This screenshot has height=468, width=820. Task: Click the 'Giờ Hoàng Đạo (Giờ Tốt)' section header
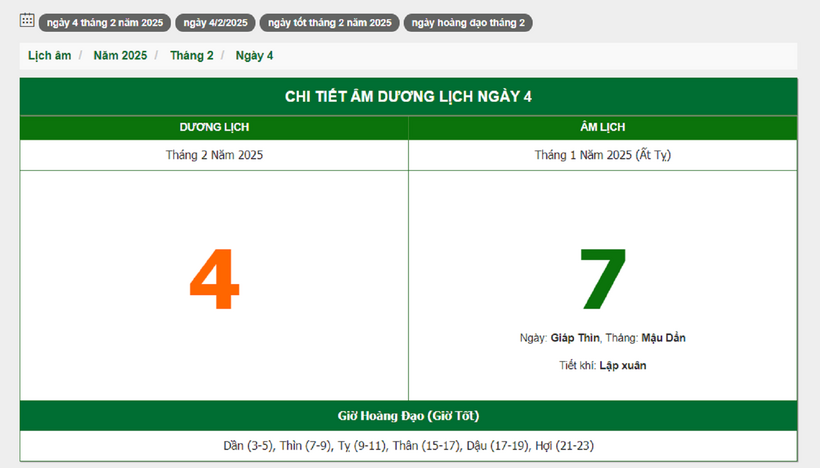coord(408,415)
